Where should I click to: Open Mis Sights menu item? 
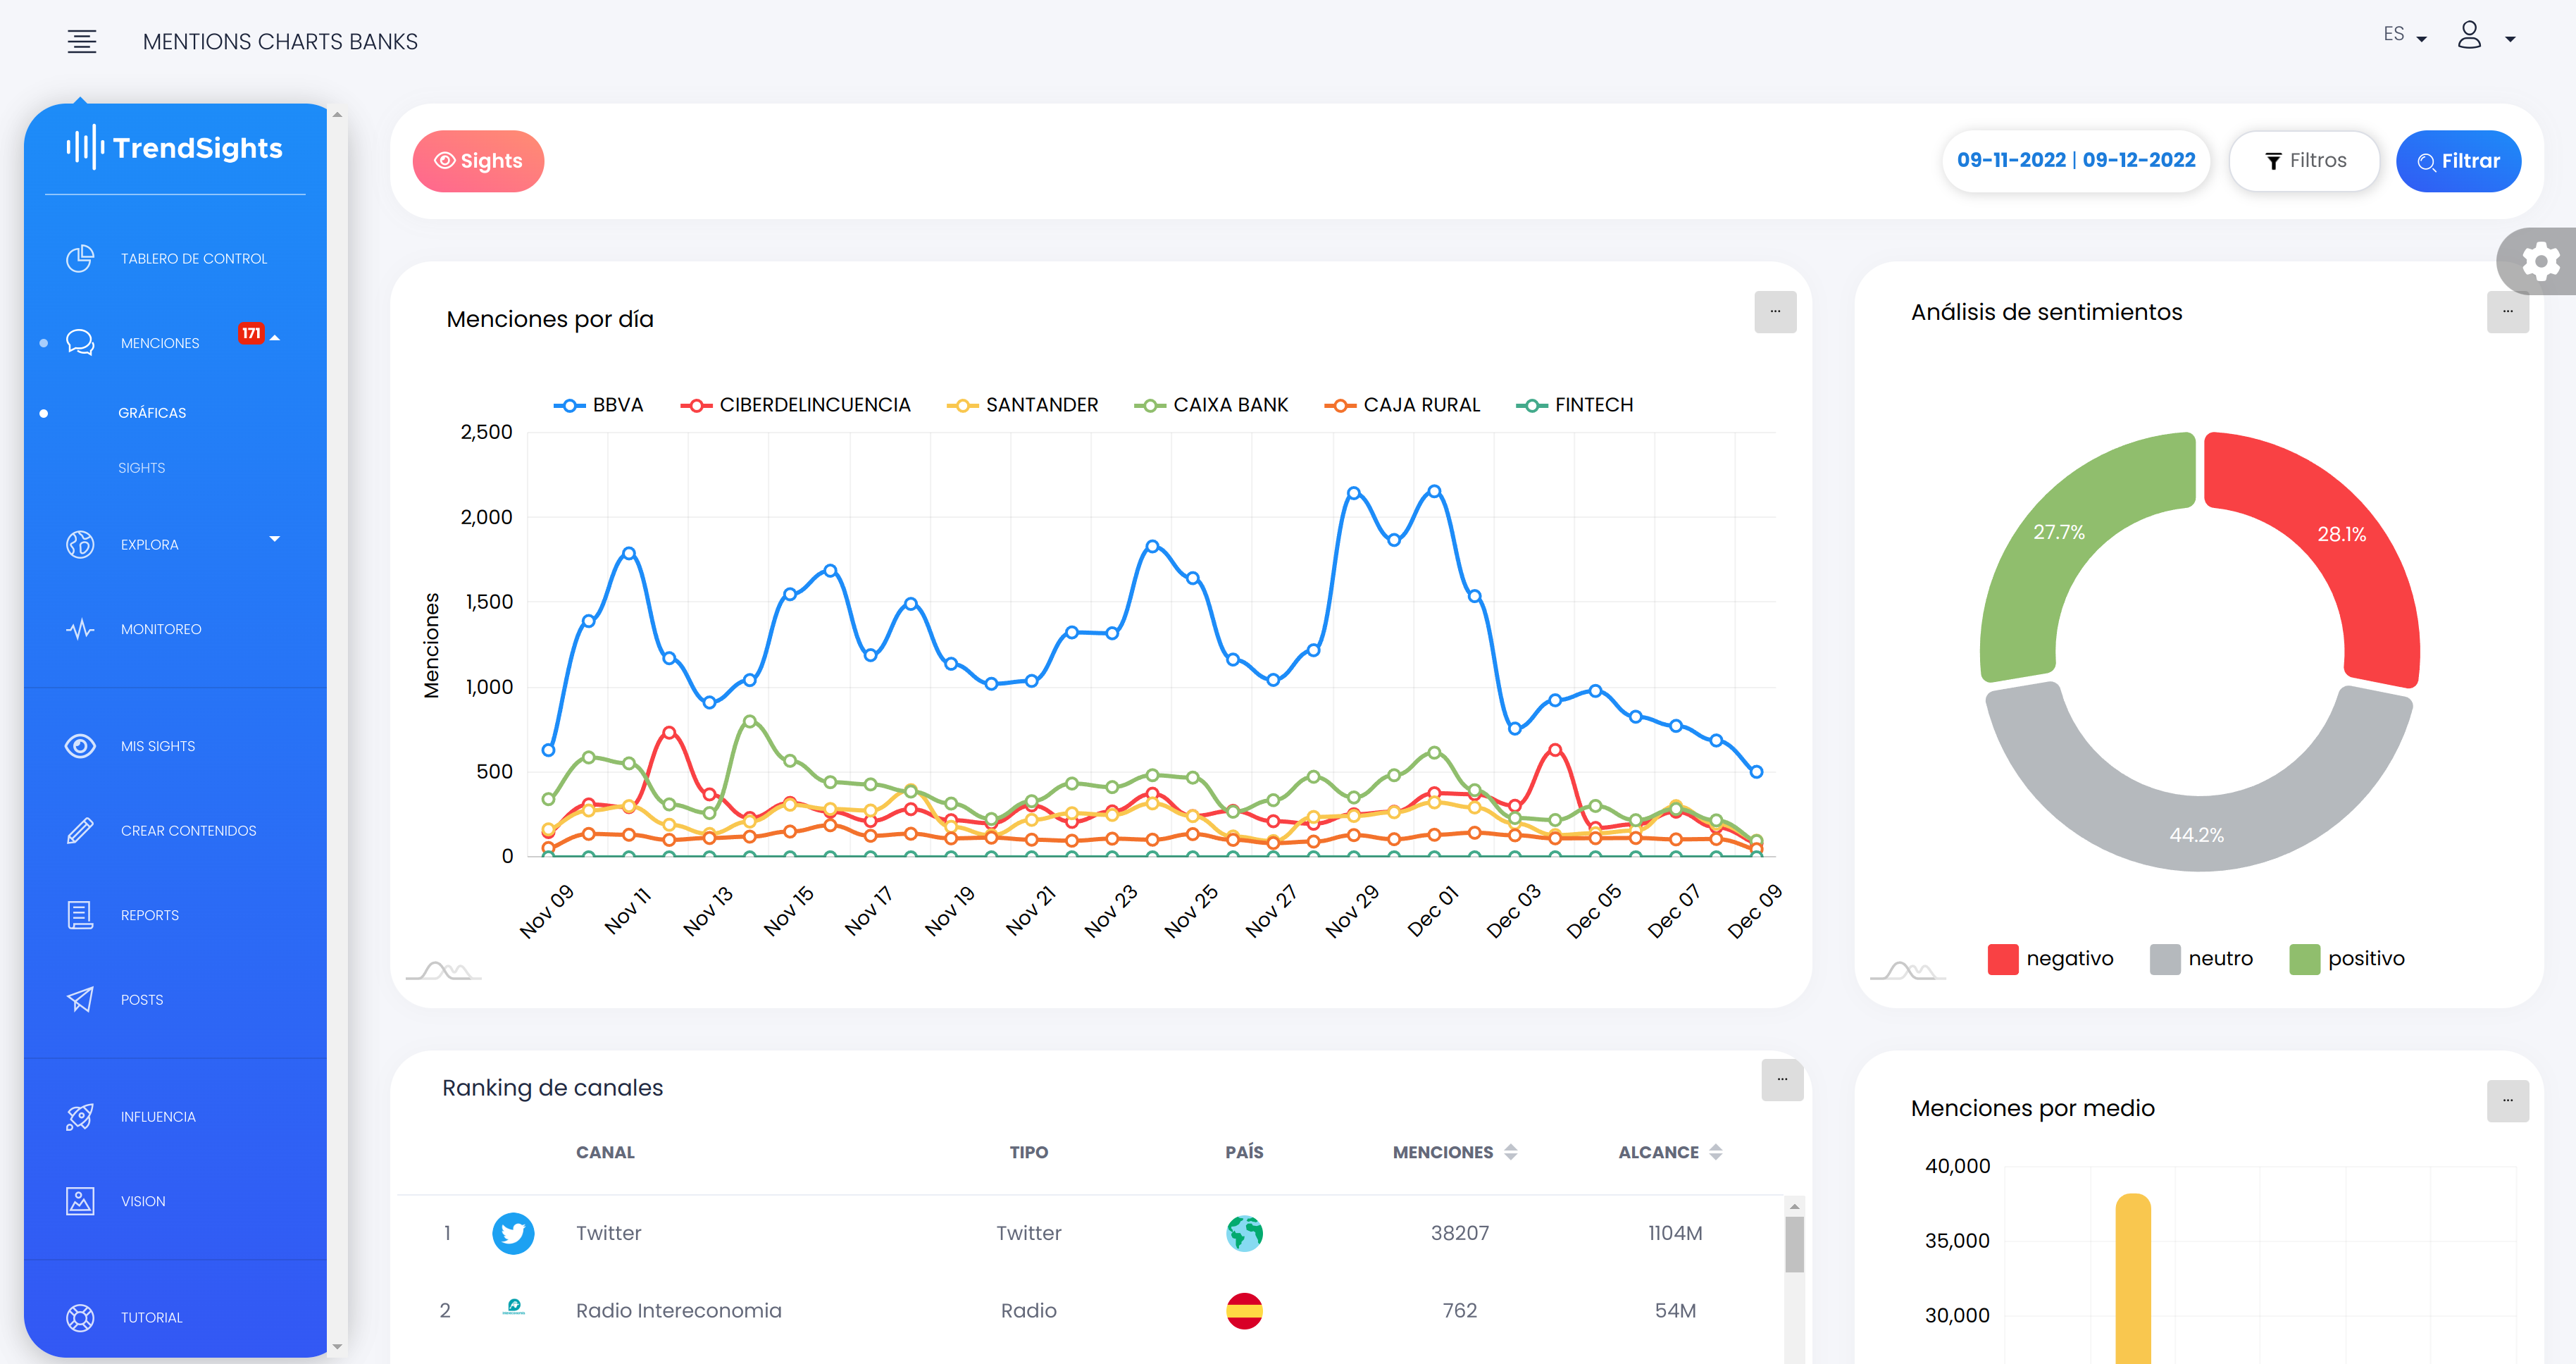[x=175, y=746]
